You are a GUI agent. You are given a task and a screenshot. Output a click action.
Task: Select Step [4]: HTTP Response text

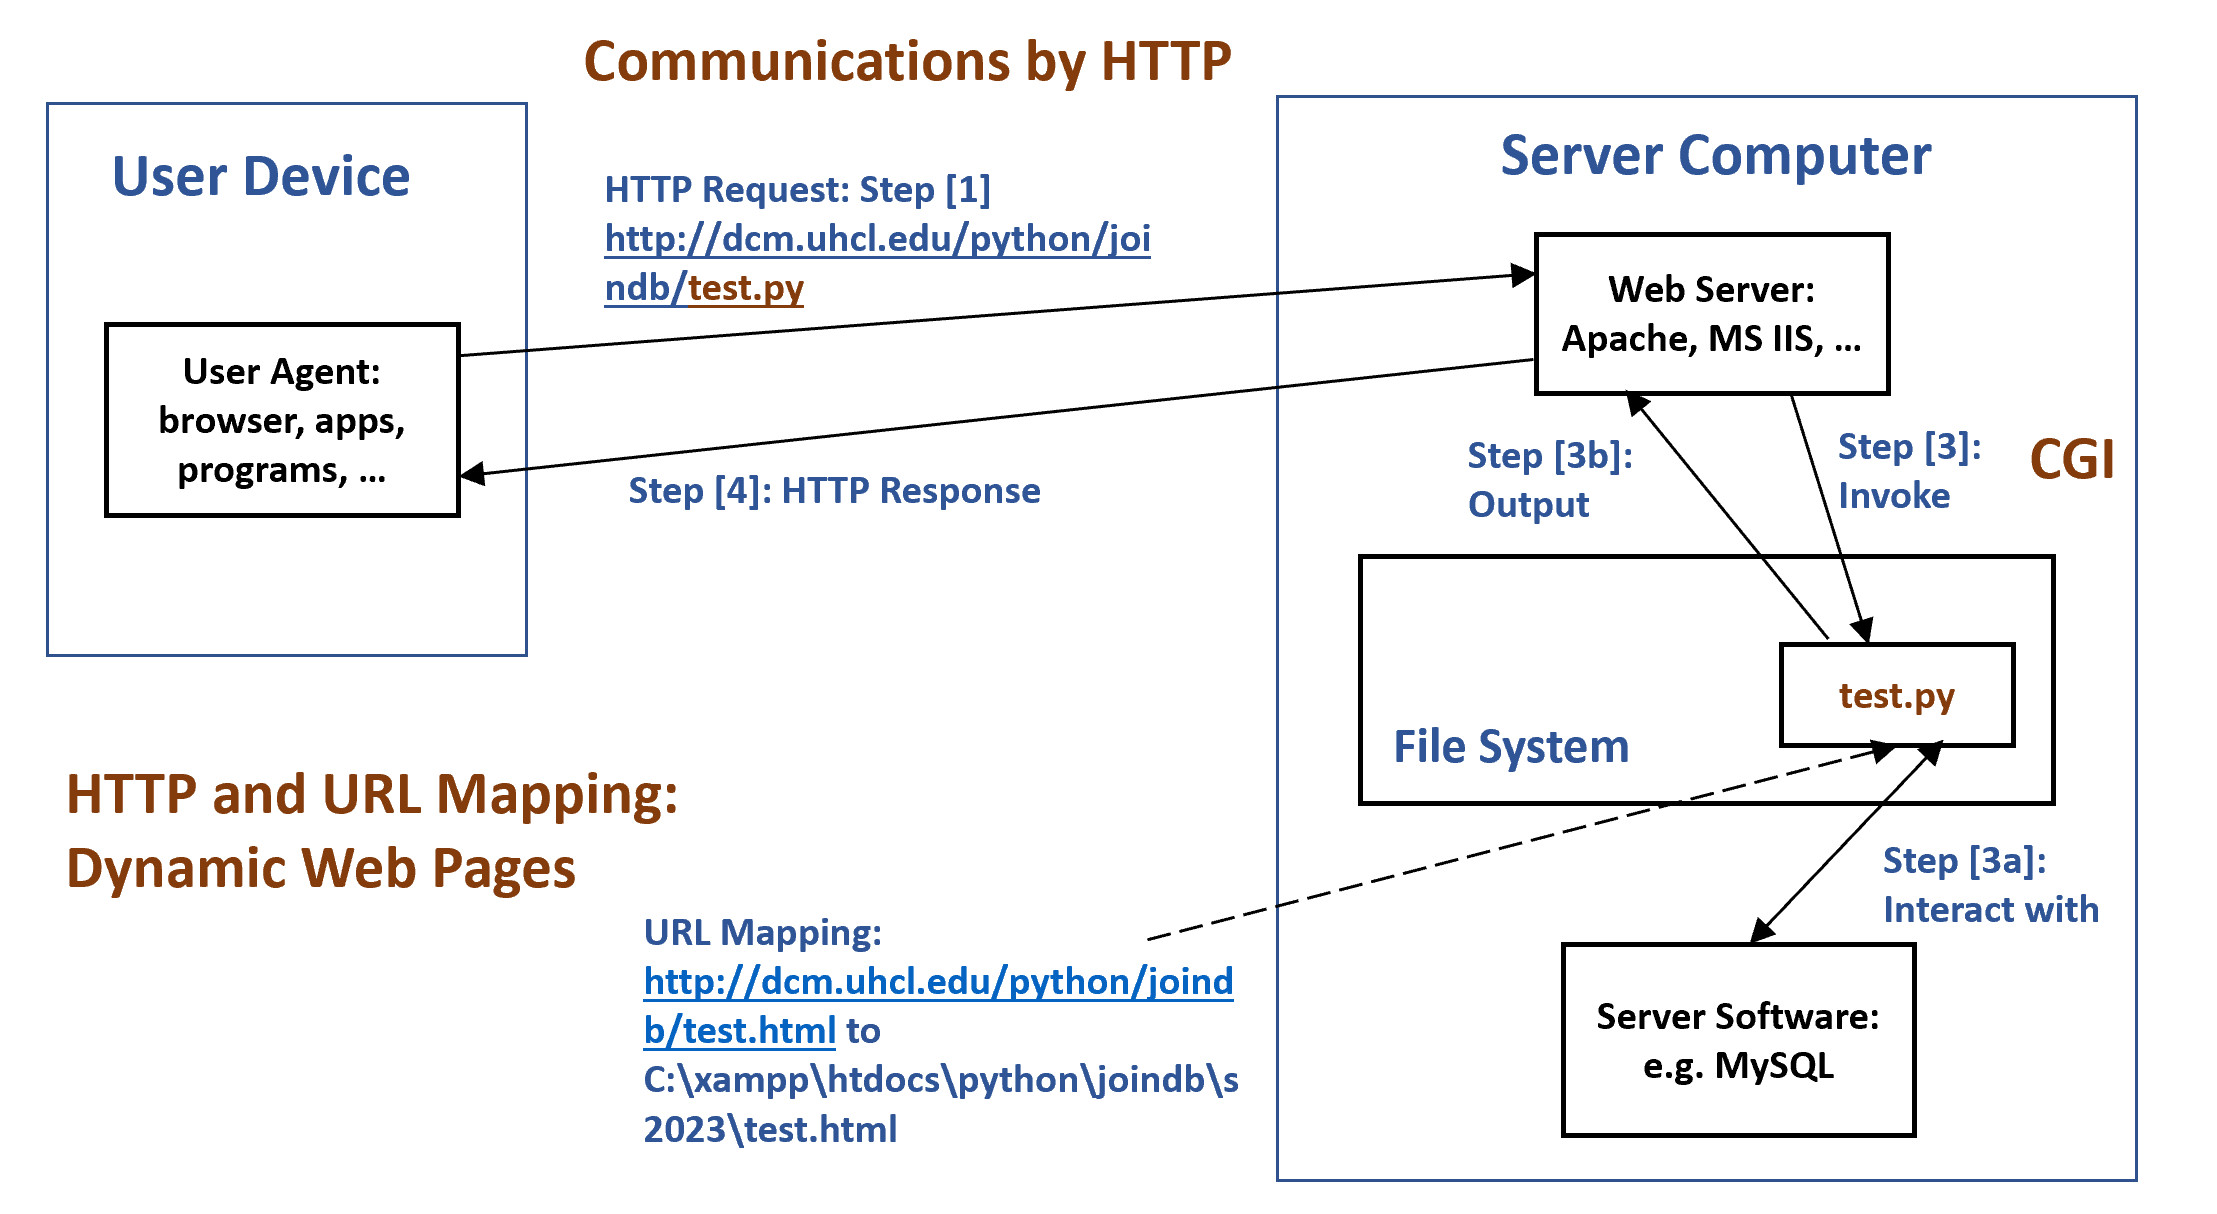pyautogui.click(x=834, y=491)
